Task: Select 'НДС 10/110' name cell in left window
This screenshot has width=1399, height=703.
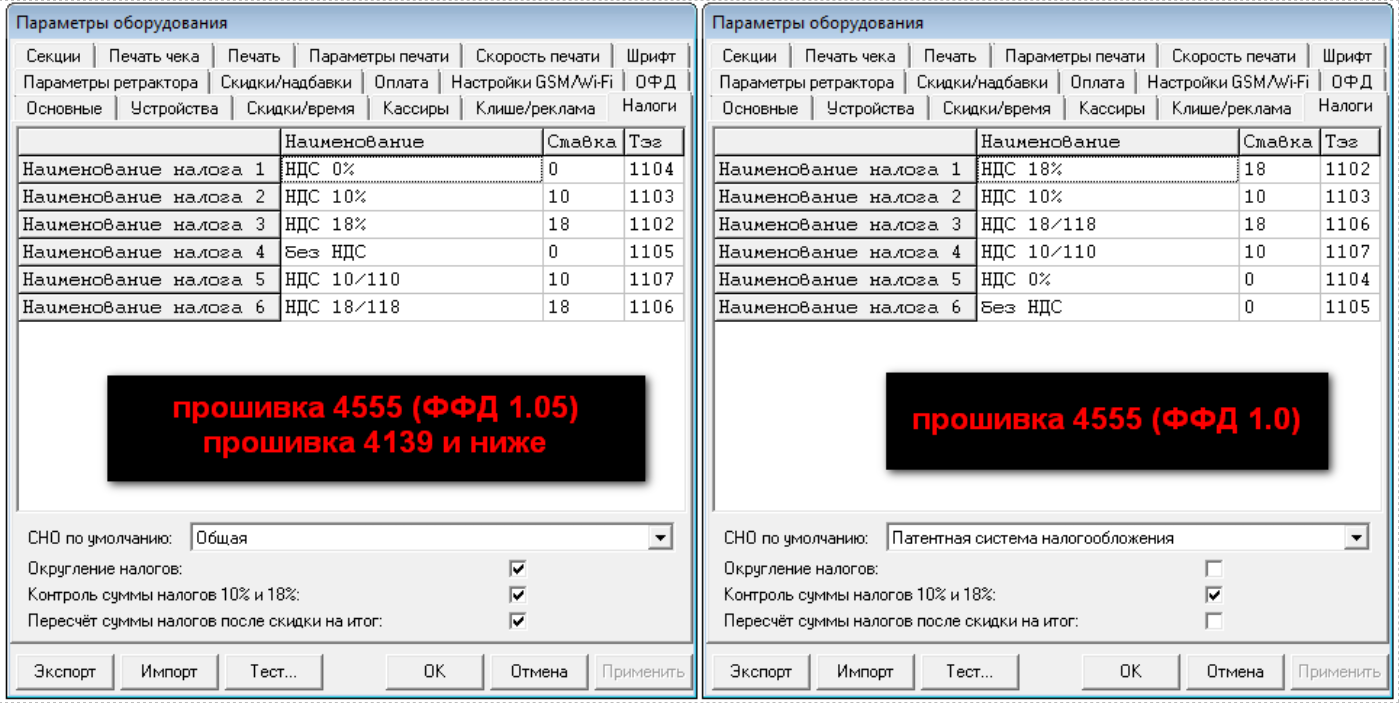Action: pyautogui.click(x=412, y=280)
